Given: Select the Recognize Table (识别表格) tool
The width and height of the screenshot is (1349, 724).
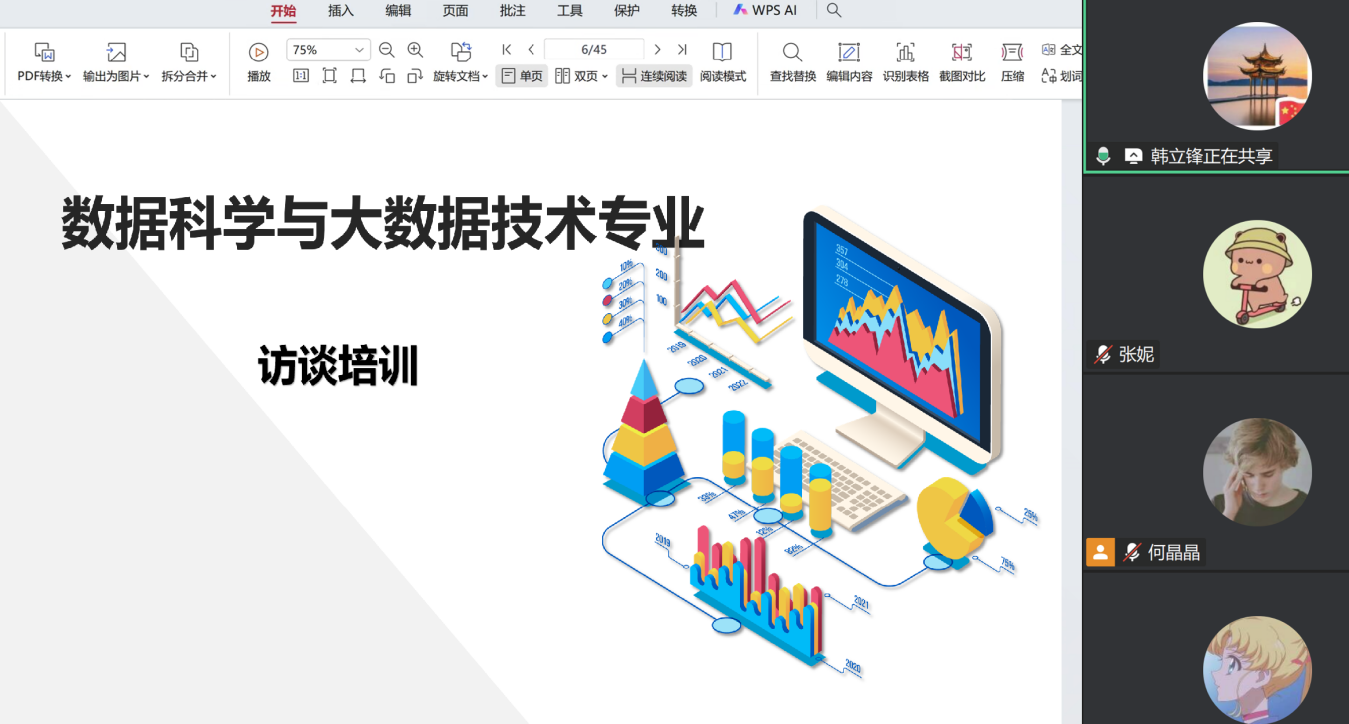Looking at the screenshot, I should pyautogui.click(x=905, y=62).
